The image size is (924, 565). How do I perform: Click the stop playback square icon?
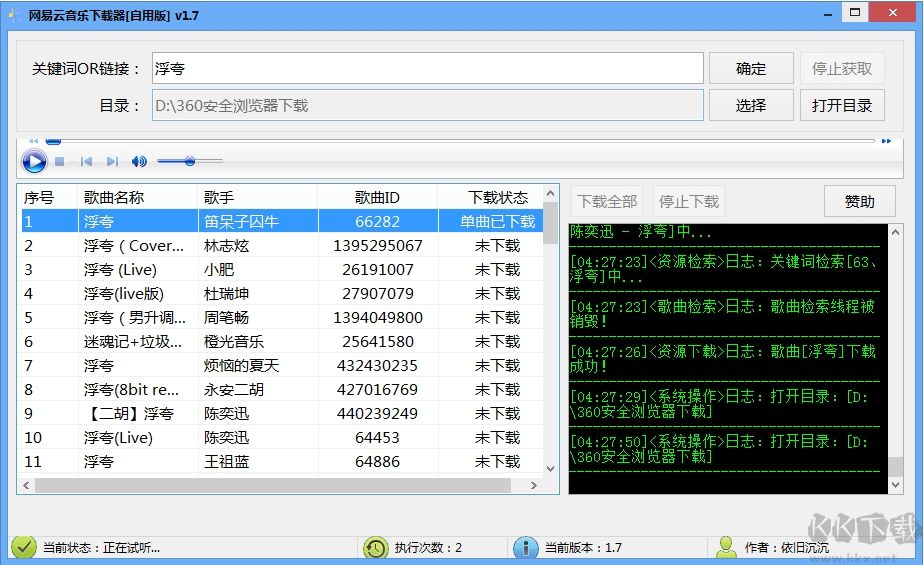click(60, 161)
